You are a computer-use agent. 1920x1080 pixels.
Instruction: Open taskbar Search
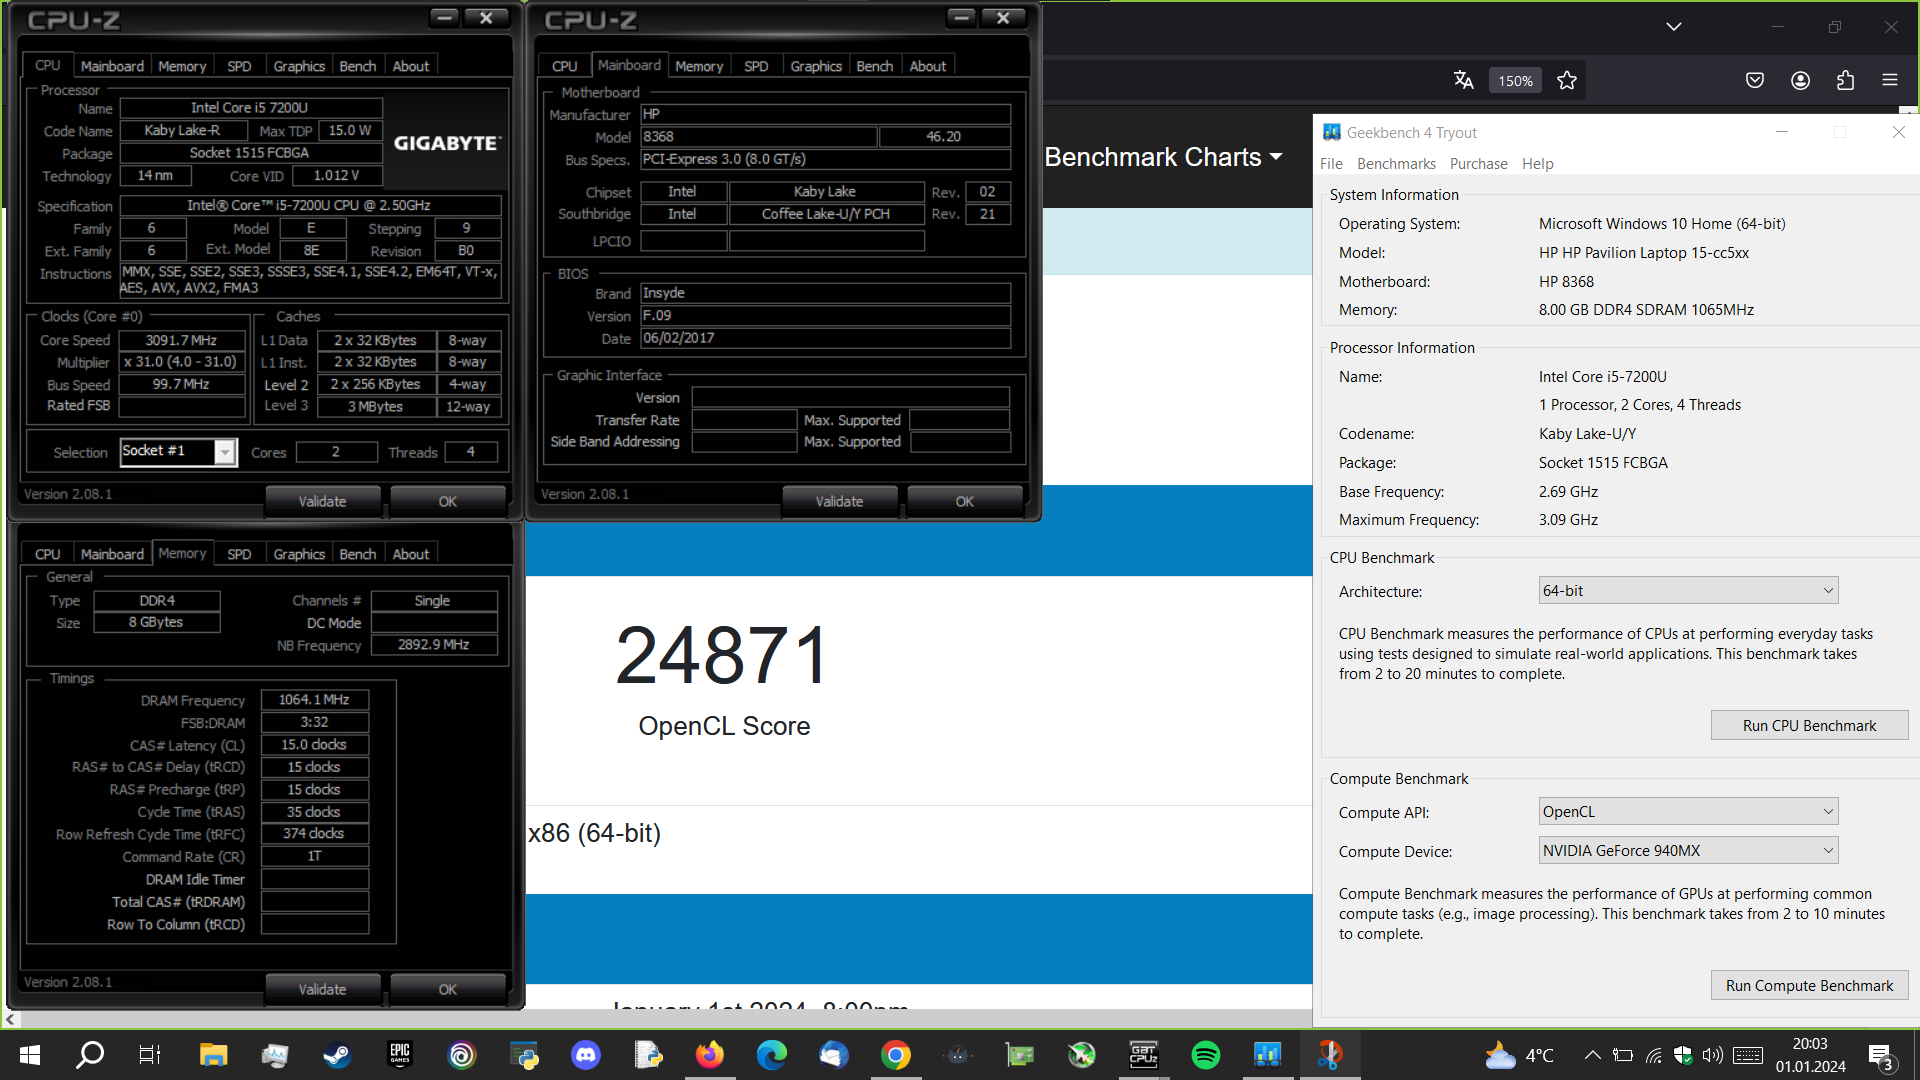[x=90, y=1055]
